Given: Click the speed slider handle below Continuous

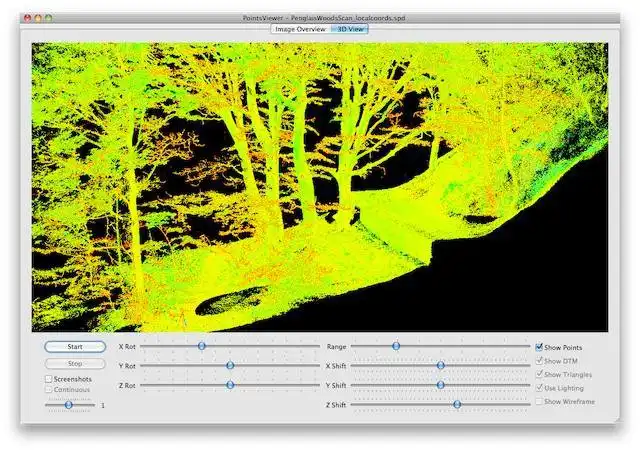Looking at the screenshot, I should [69, 405].
